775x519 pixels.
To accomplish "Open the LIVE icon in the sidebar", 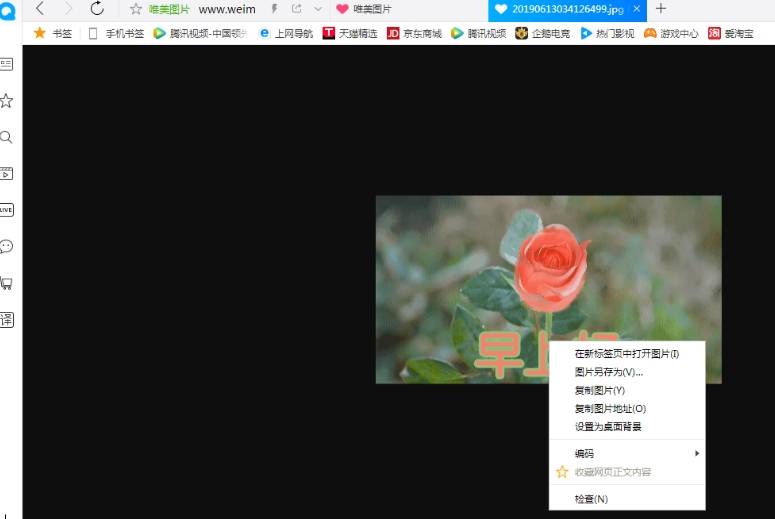I will pyautogui.click(x=7, y=210).
